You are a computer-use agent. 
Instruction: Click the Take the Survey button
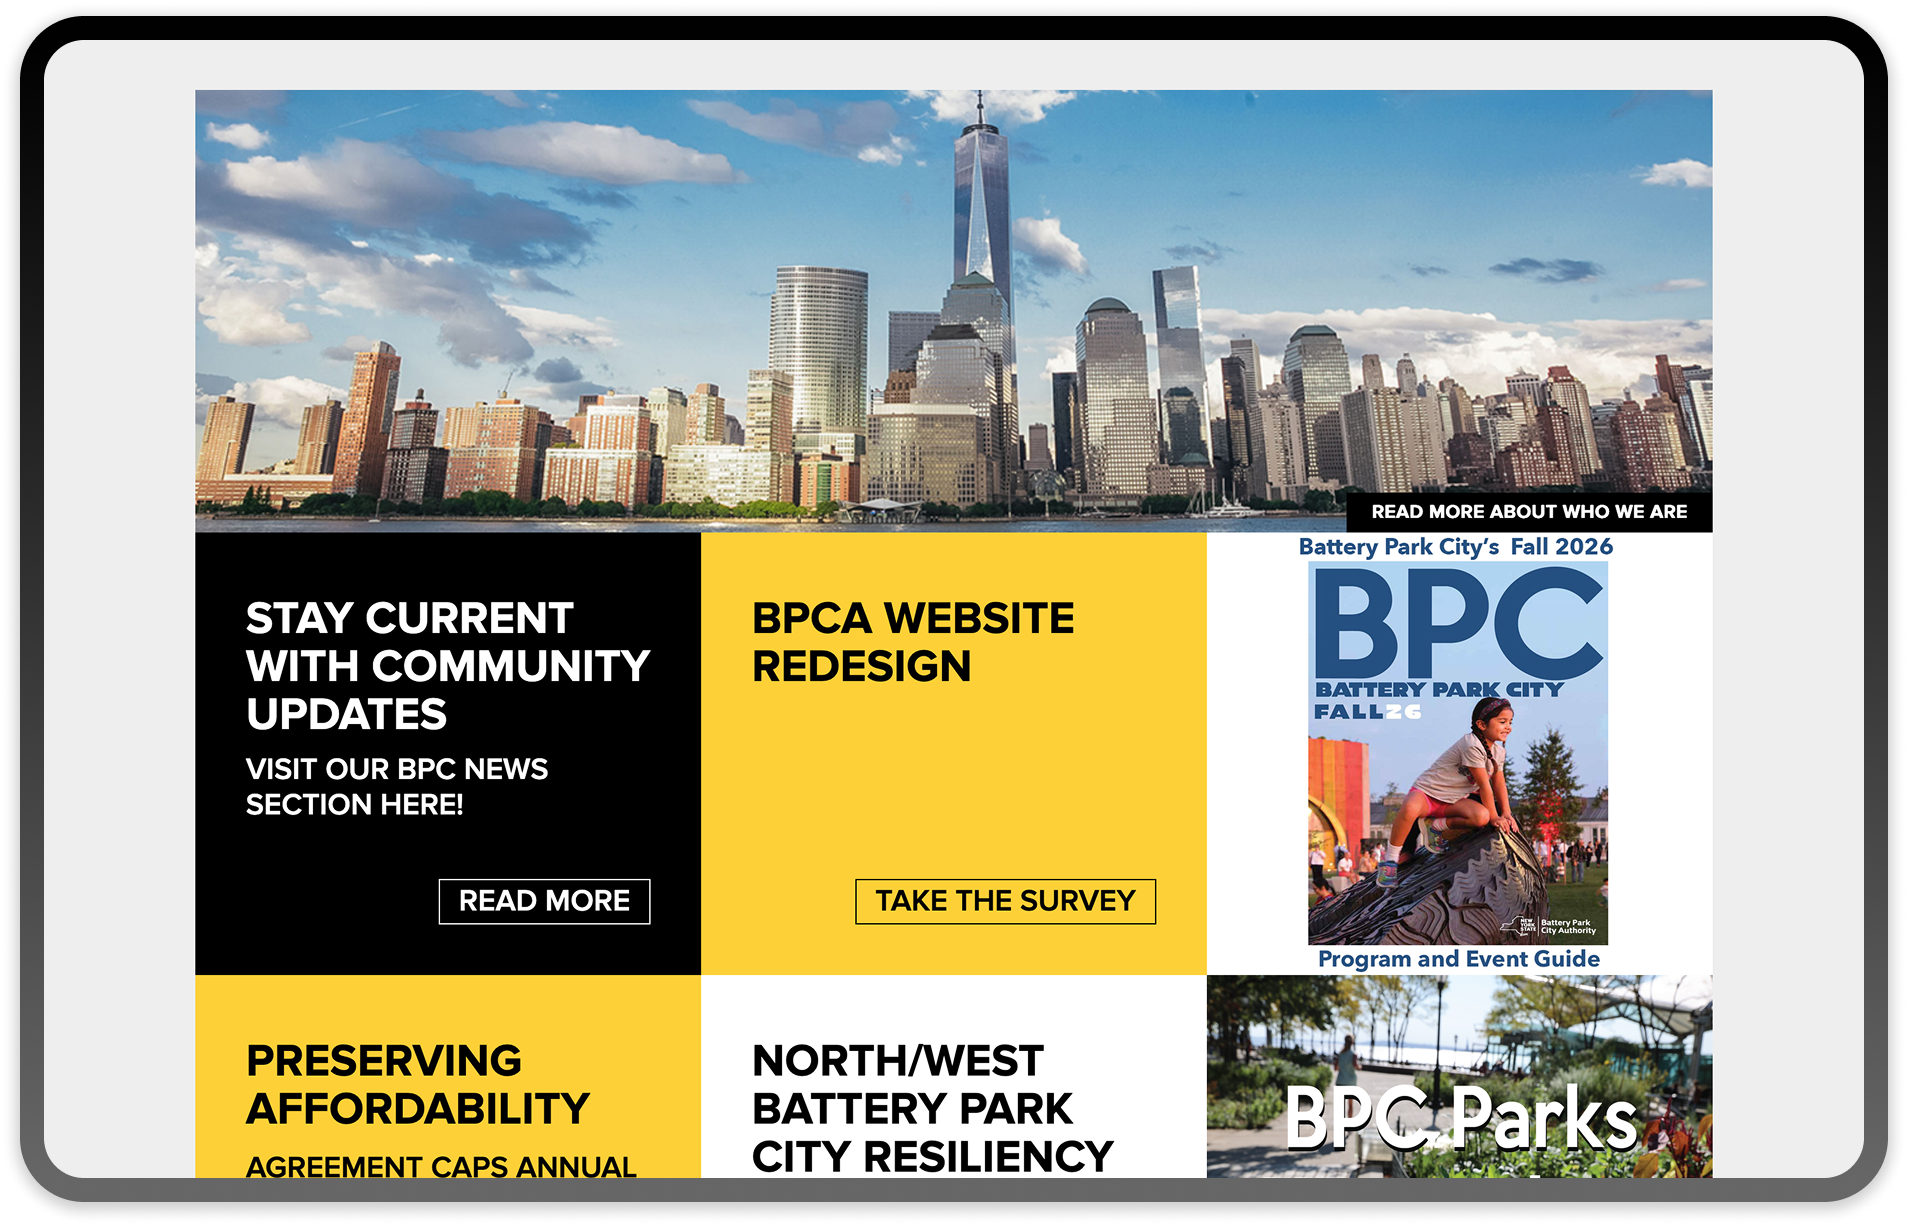[1005, 901]
